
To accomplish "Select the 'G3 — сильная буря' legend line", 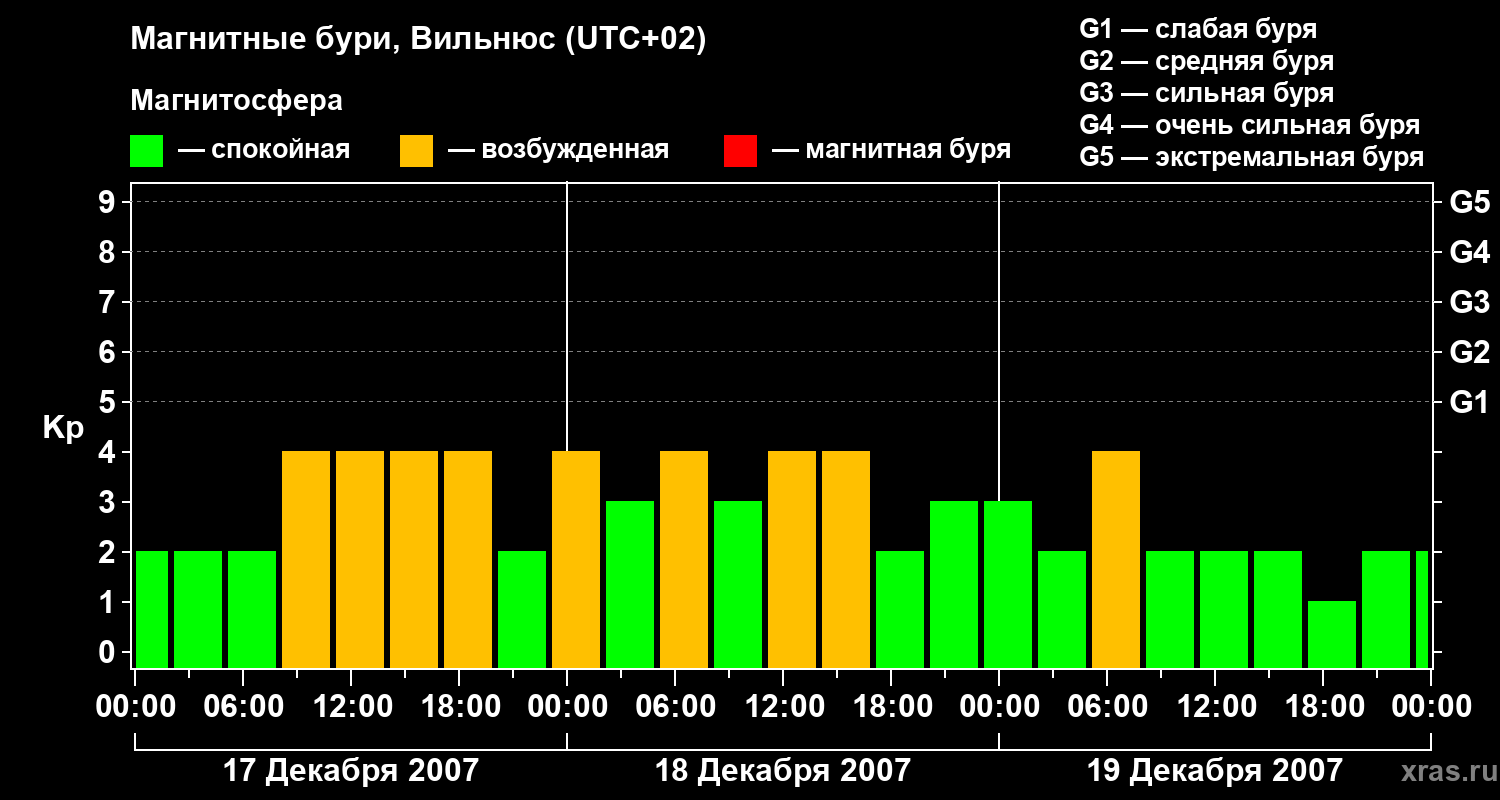I will (1207, 93).
